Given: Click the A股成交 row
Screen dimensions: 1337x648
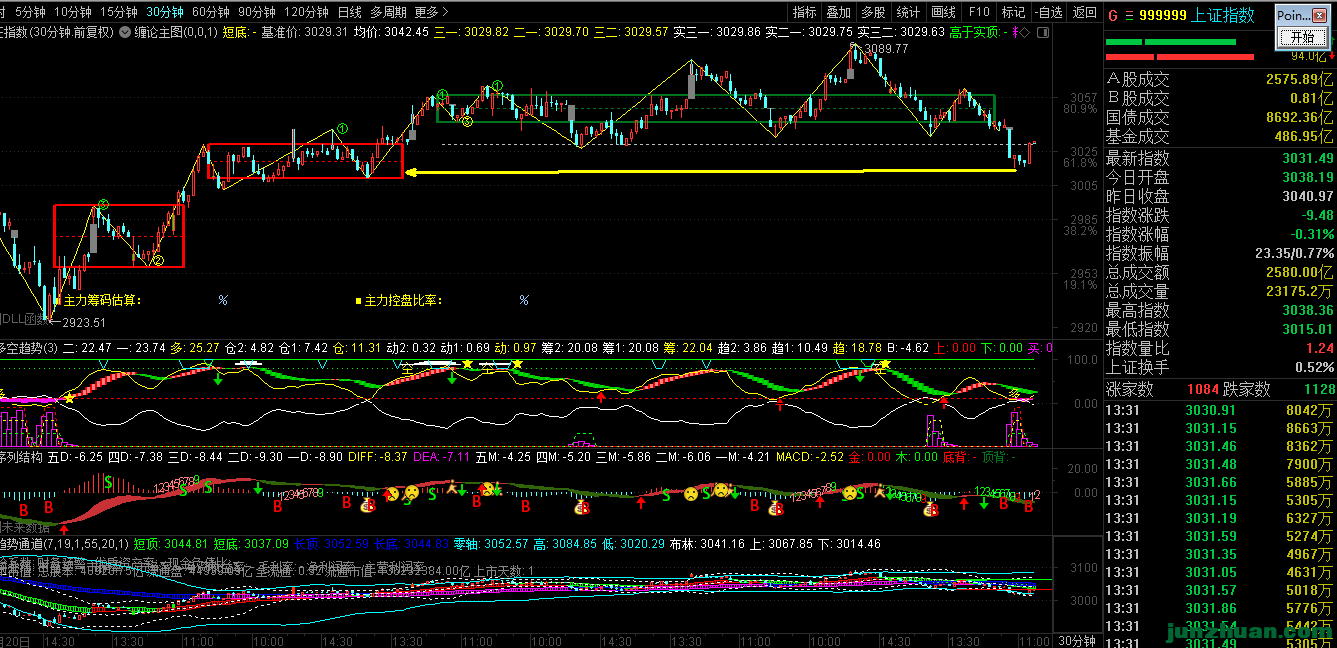Looking at the screenshot, I should click(1219, 78).
